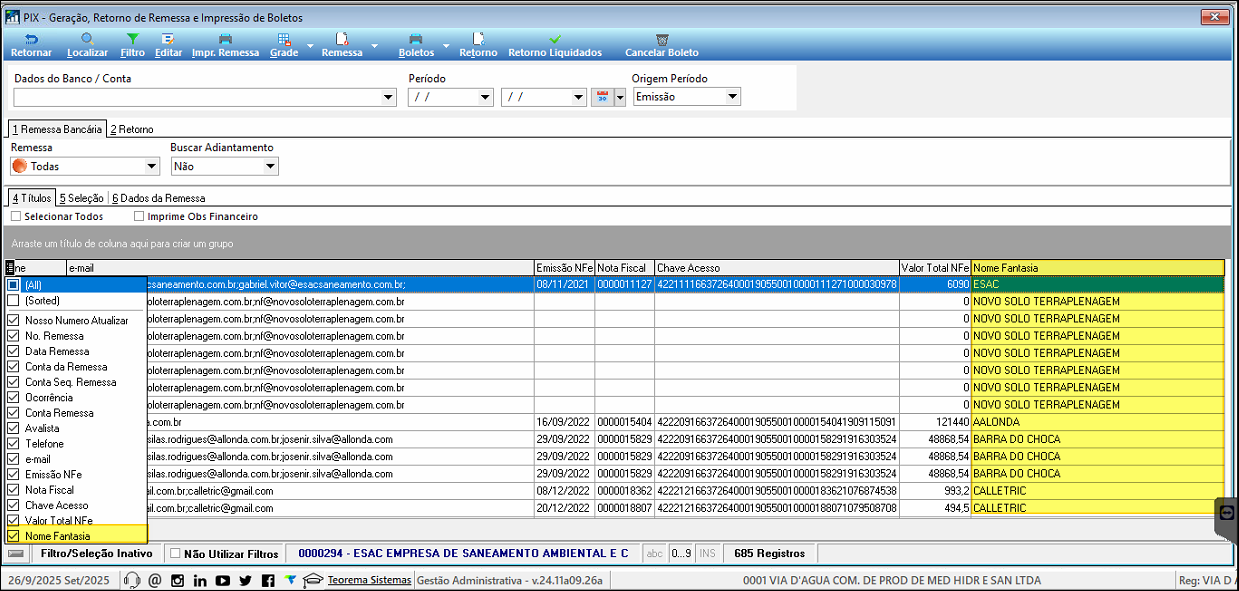Expand the Buscar Adiantamento dropdown

pos(270,167)
